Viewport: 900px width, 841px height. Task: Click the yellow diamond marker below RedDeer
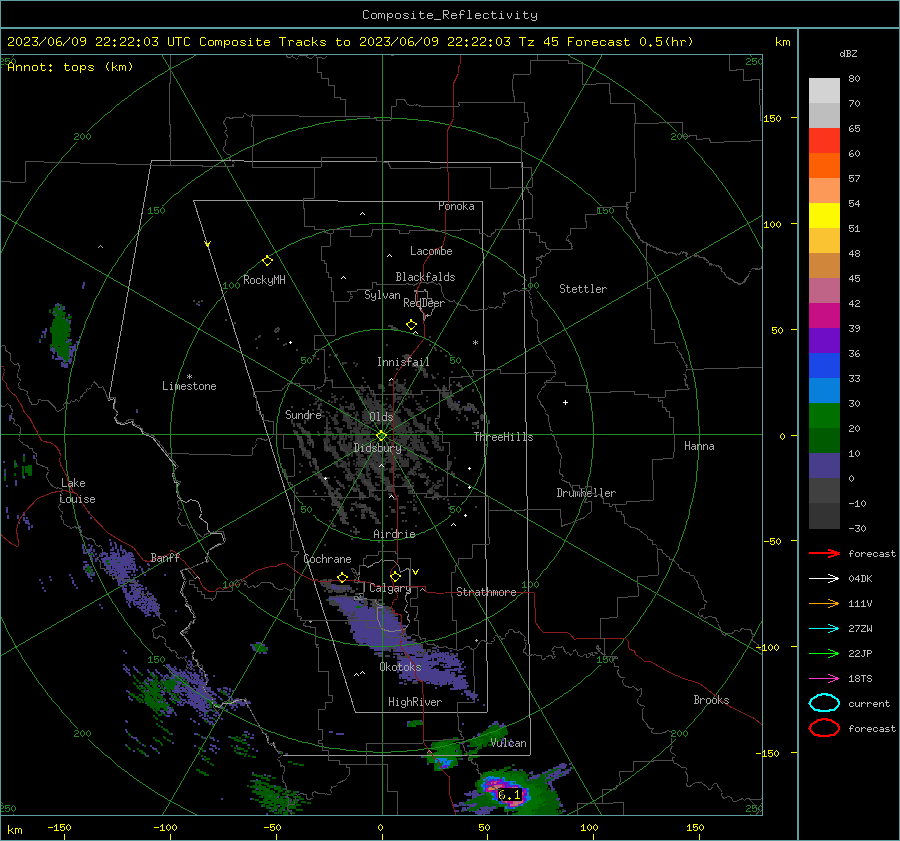pos(411,325)
